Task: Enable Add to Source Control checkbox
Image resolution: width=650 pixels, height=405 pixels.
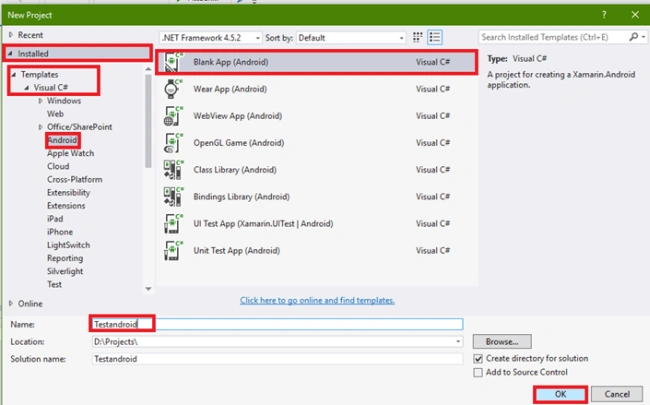Action: 478,372
